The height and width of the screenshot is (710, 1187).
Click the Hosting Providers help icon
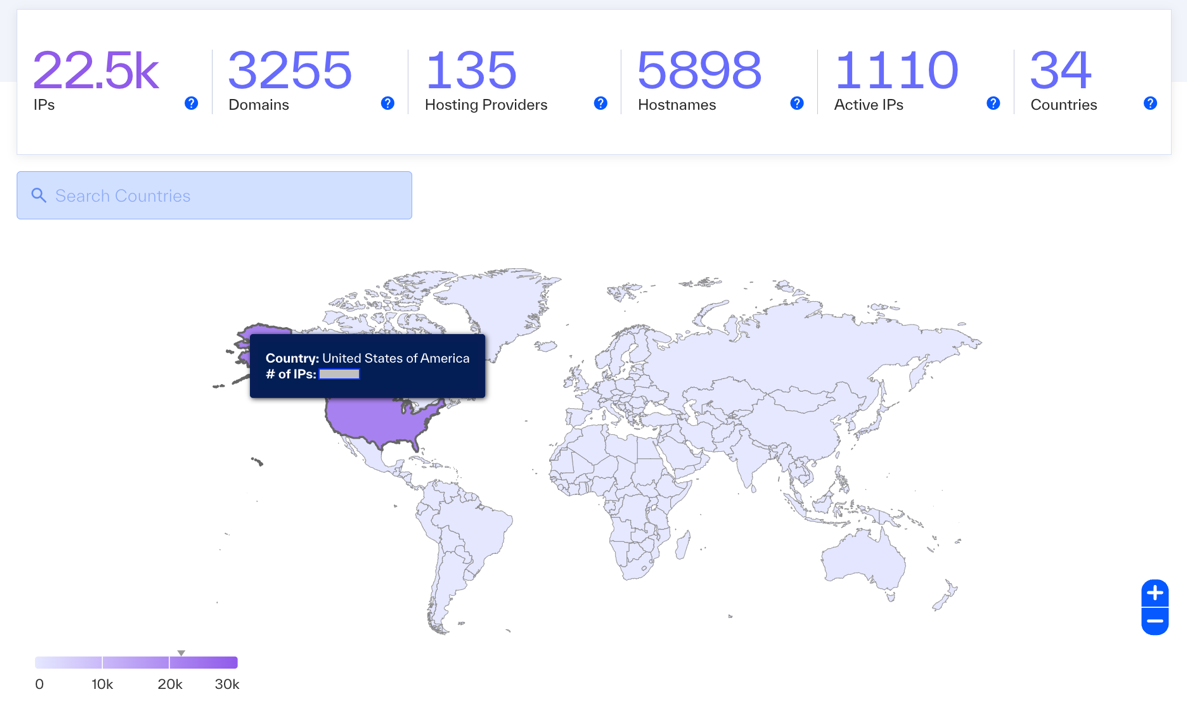click(600, 103)
